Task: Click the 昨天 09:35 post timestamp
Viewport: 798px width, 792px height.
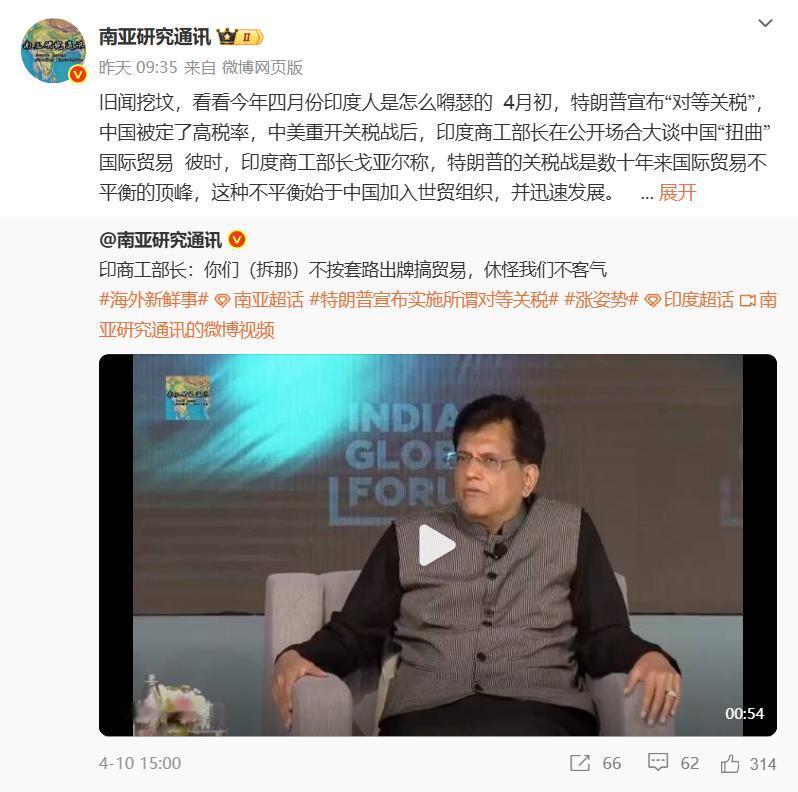Action: click(x=138, y=67)
